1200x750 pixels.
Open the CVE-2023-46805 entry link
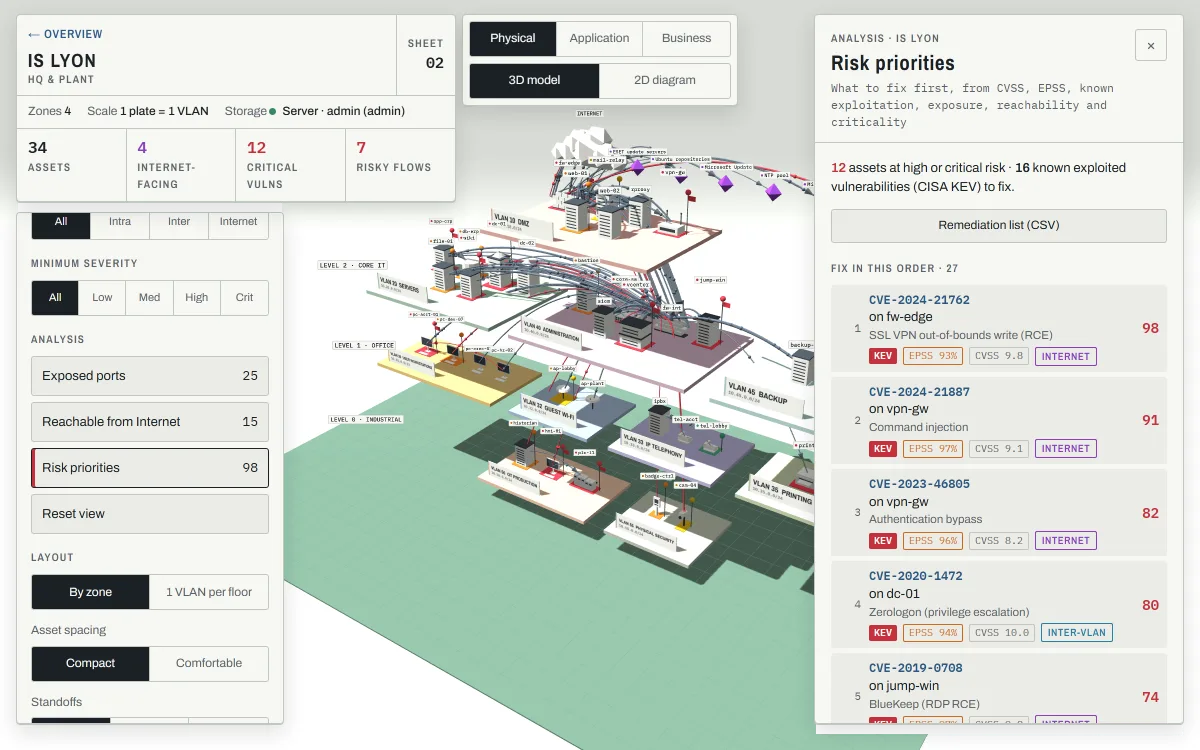click(919, 484)
